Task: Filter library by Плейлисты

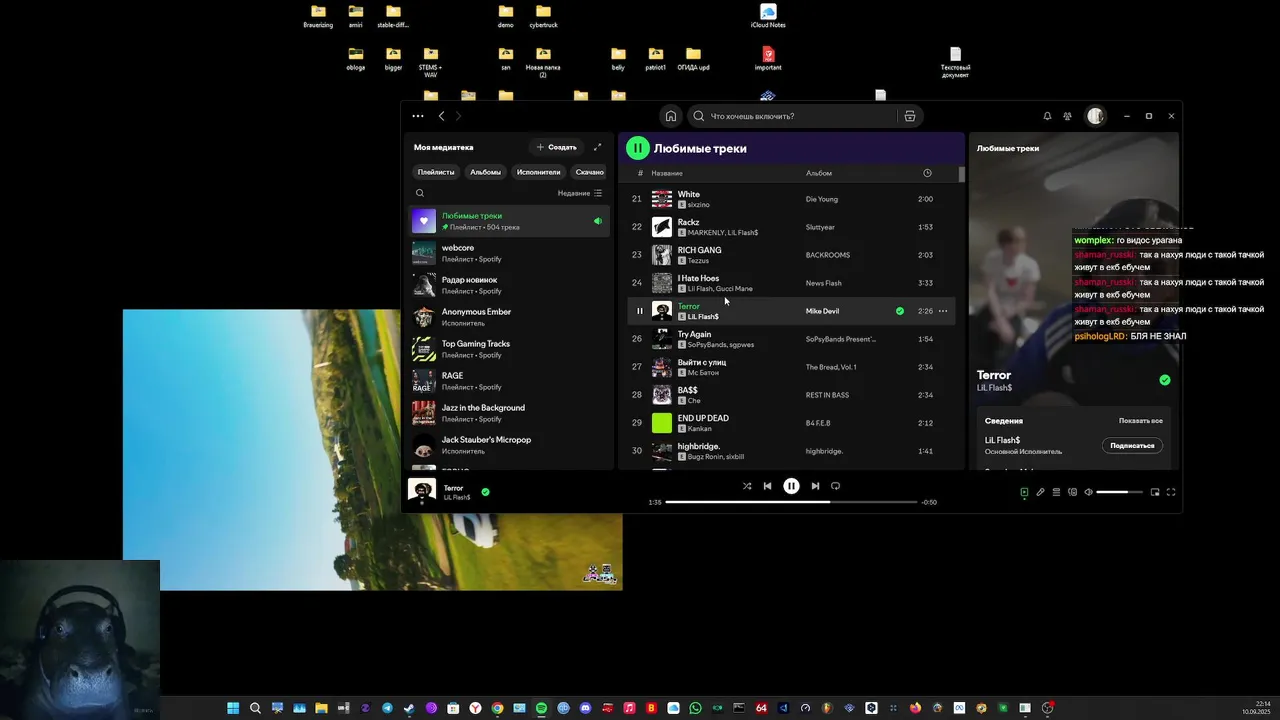Action: pyautogui.click(x=436, y=172)
